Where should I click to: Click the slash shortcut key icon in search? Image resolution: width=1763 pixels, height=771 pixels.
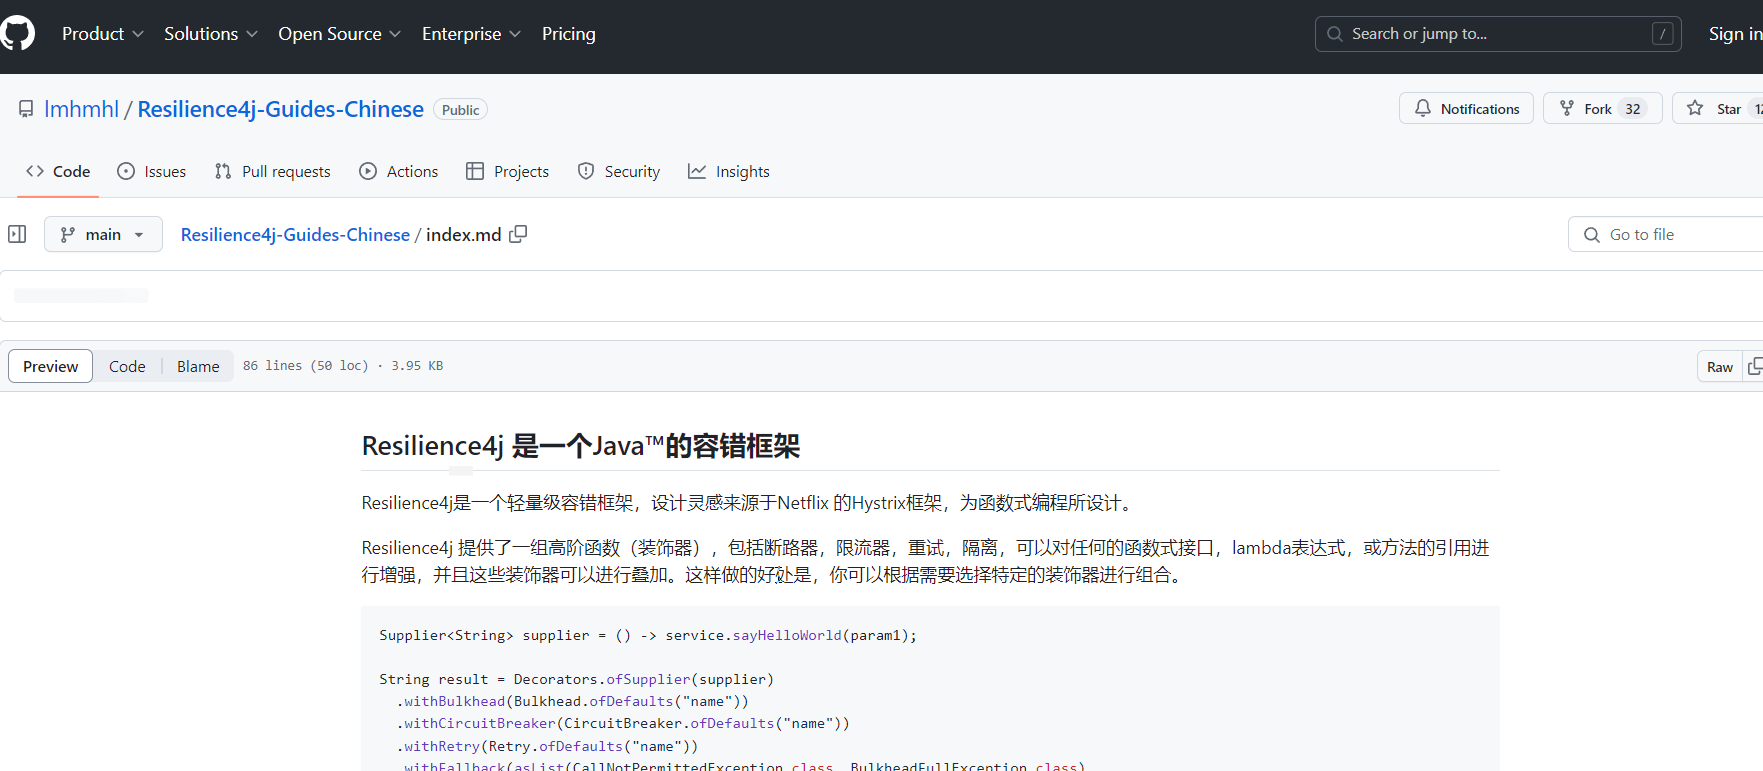1662,34
